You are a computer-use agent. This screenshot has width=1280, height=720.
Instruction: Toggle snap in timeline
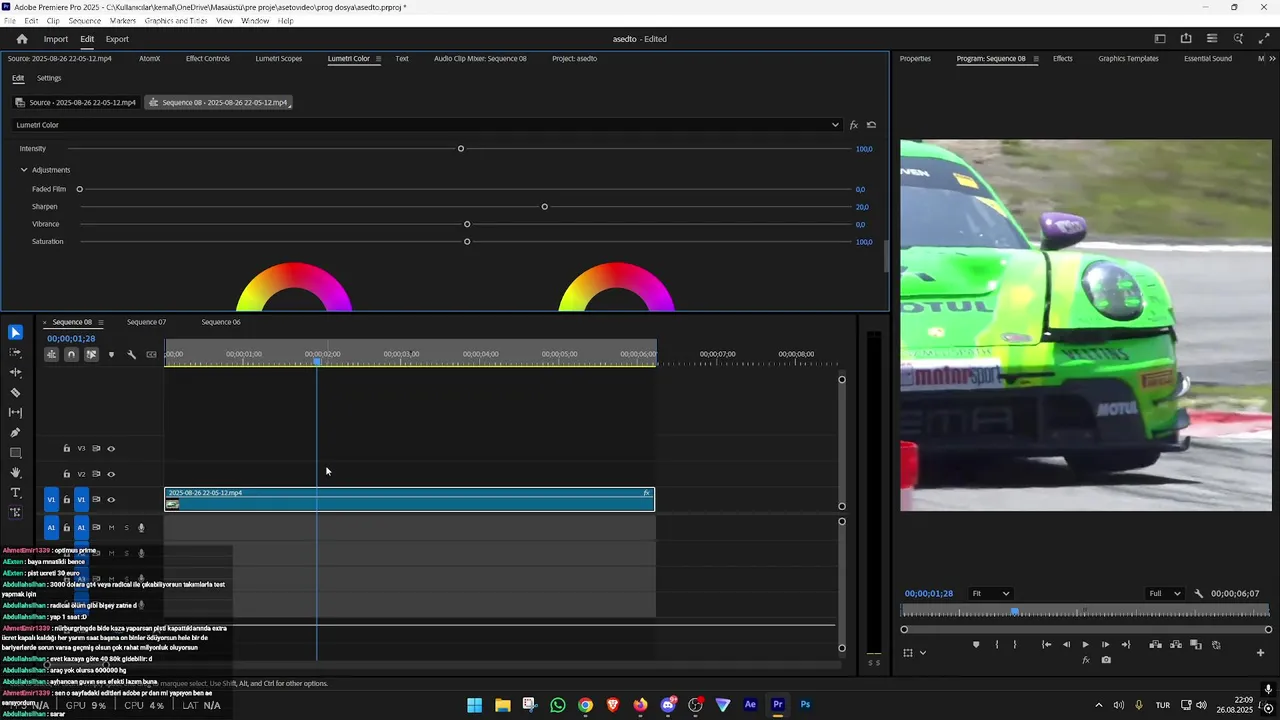71,354
